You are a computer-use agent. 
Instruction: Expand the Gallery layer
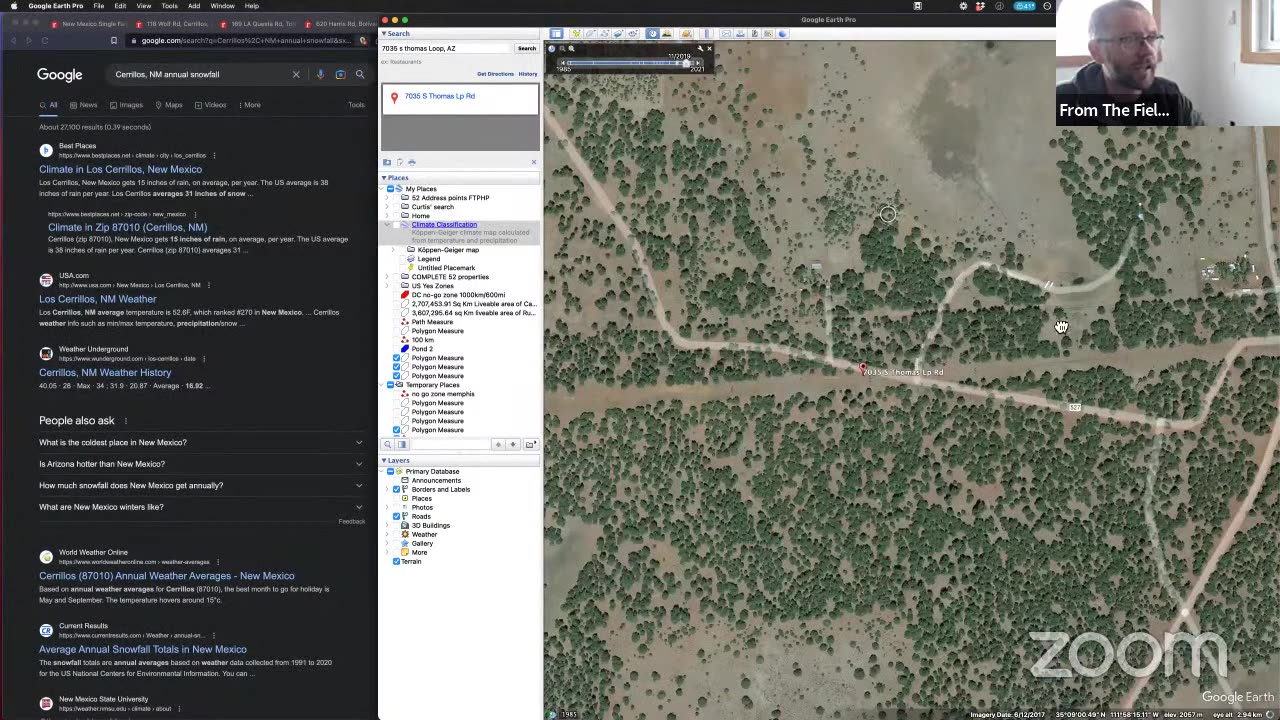click(388, 543)
